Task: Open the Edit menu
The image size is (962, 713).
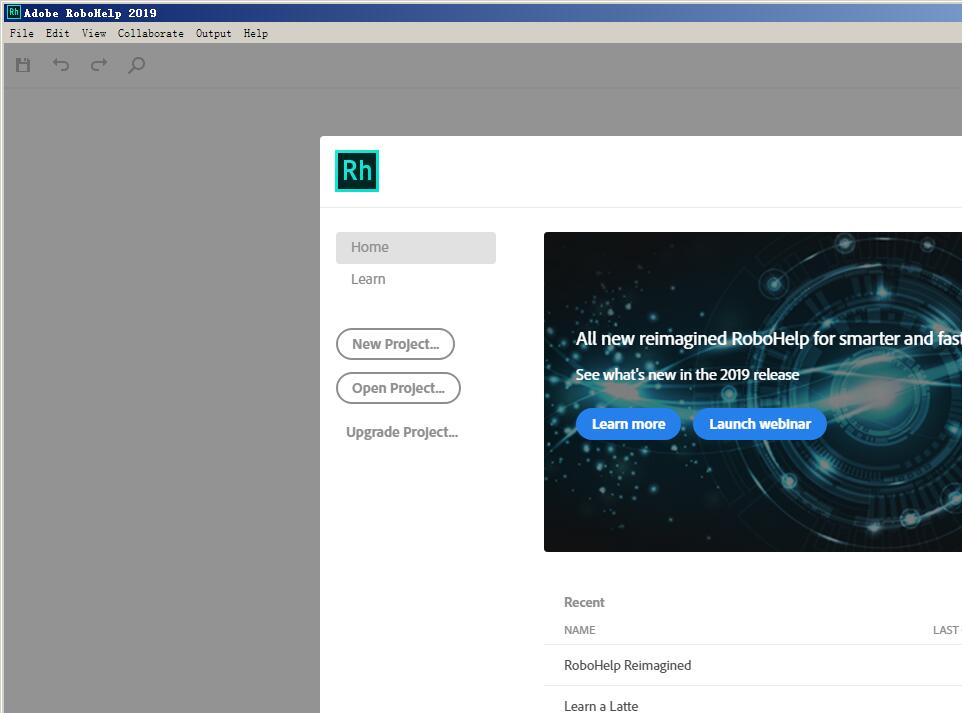Action: point(58,33)
